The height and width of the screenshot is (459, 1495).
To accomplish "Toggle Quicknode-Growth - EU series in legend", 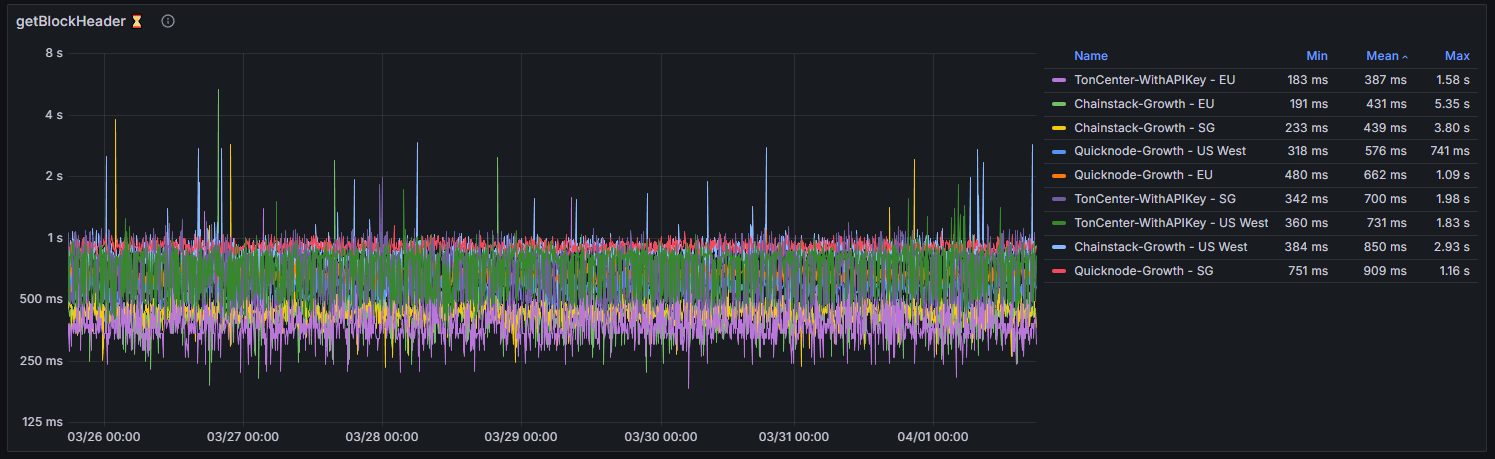I will [x=1143, y=175].
